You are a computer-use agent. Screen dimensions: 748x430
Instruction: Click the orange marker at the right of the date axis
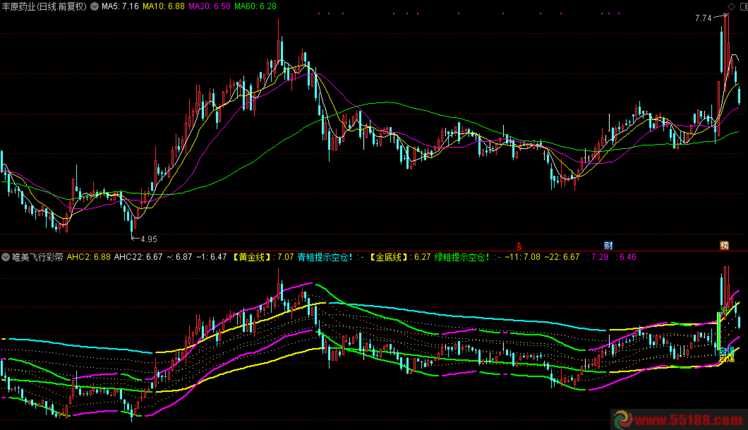725,246
